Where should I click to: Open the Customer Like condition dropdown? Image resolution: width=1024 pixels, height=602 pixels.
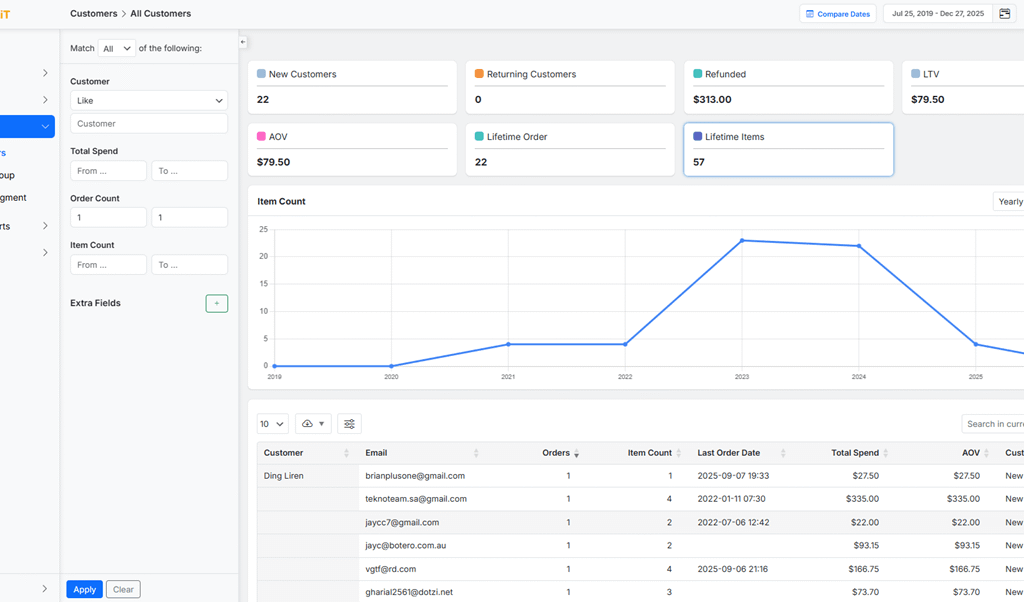(149, 100)
